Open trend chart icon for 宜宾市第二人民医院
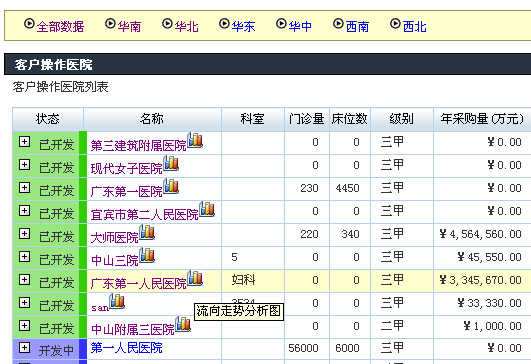The width and height of the screenshot is (531, 364). [x=207, y=209]
